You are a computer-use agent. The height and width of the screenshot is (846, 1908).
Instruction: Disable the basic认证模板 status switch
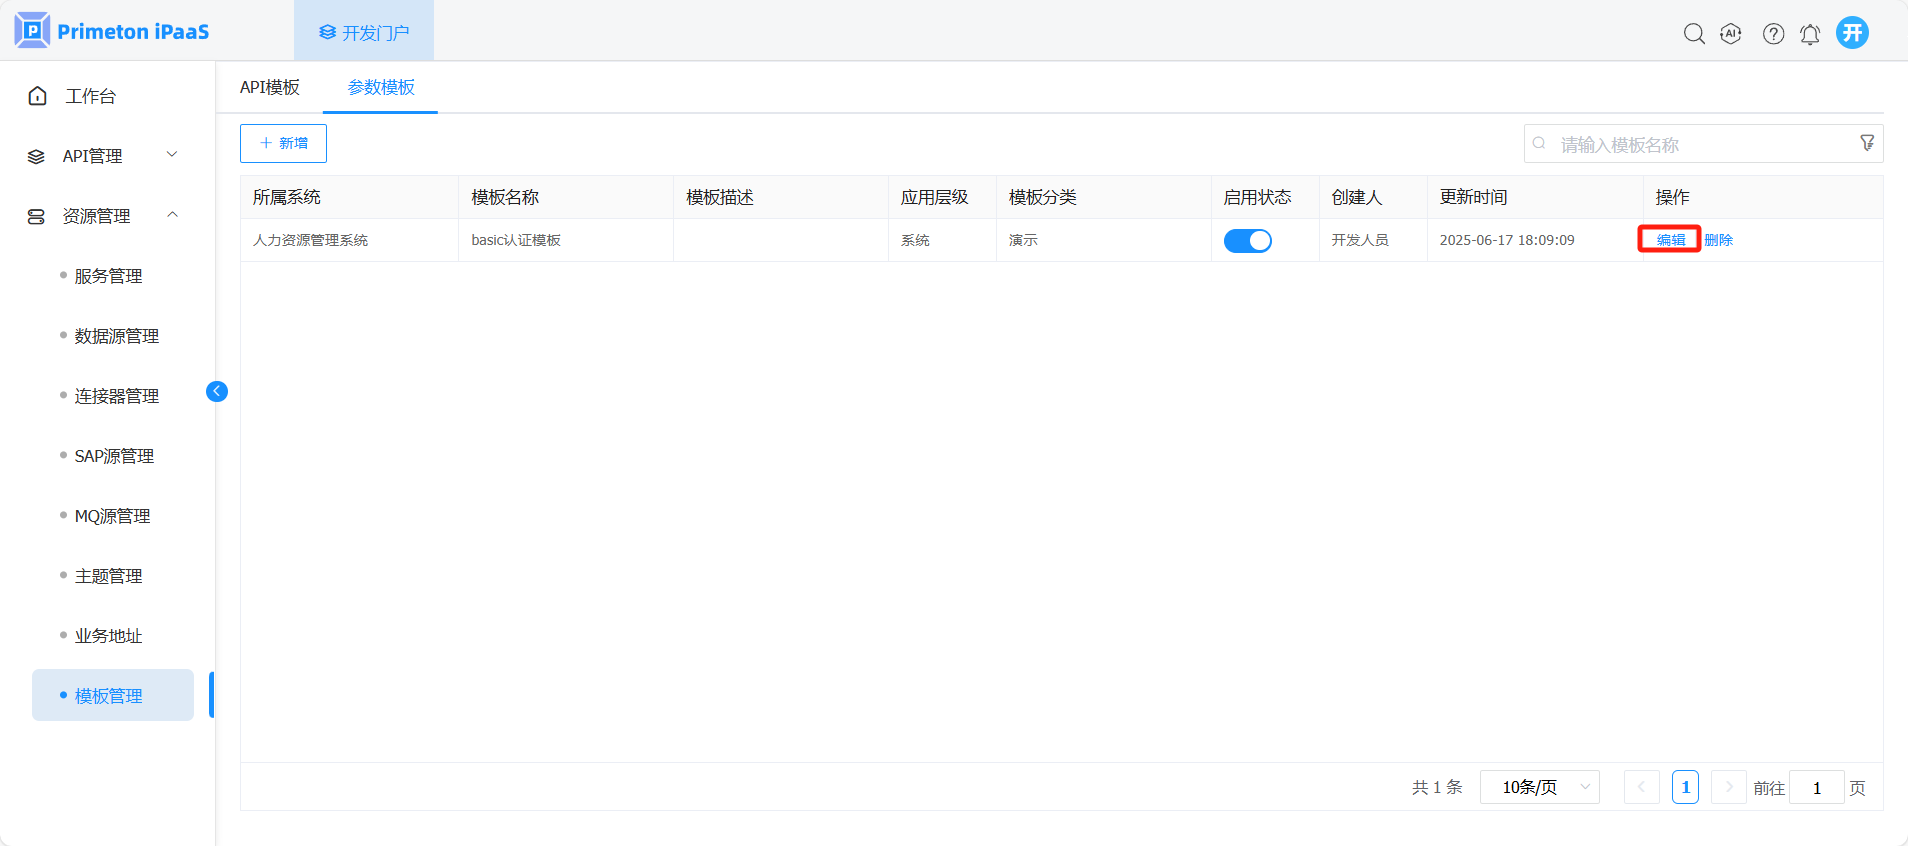click(1247, 241)
